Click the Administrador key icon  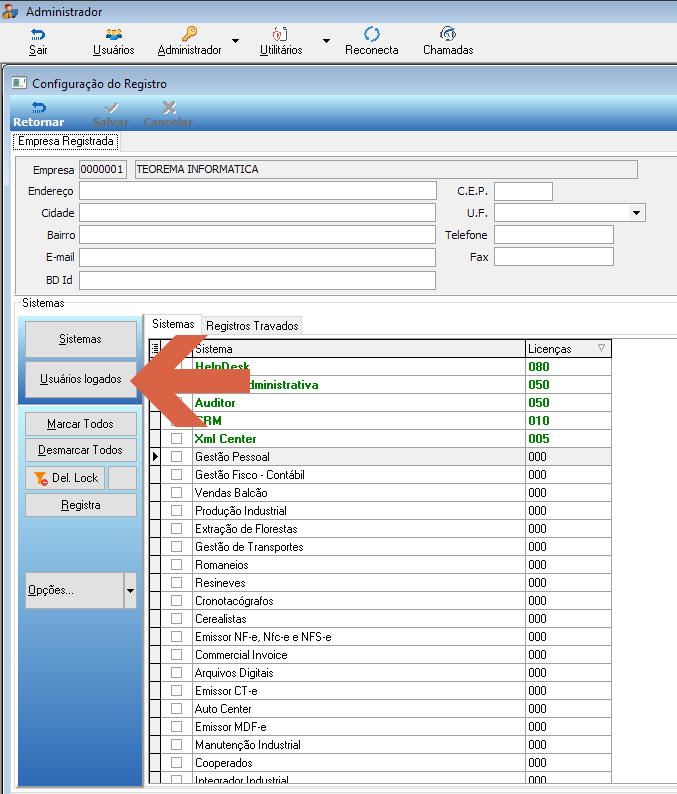click(189, 34)
